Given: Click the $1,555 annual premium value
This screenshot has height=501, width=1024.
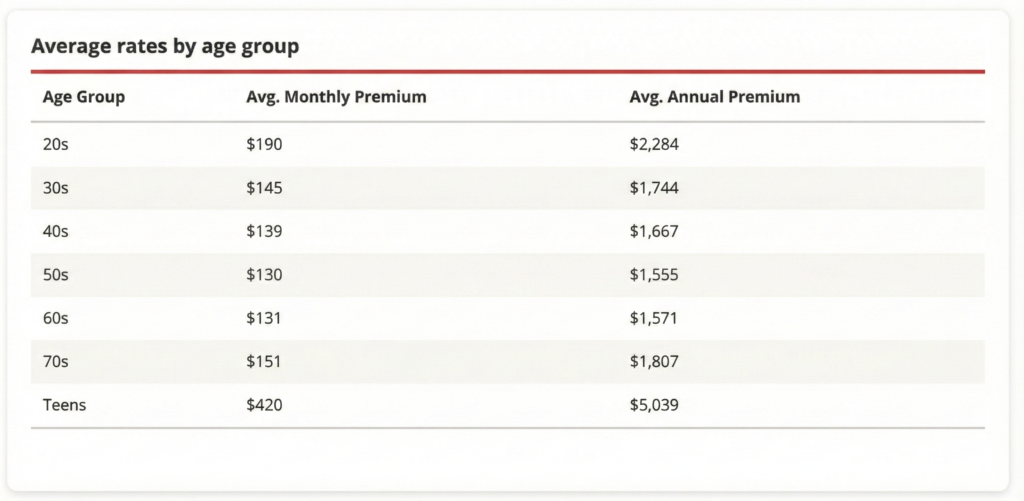Looking at the screenshot, I should [x=654, y=275].
